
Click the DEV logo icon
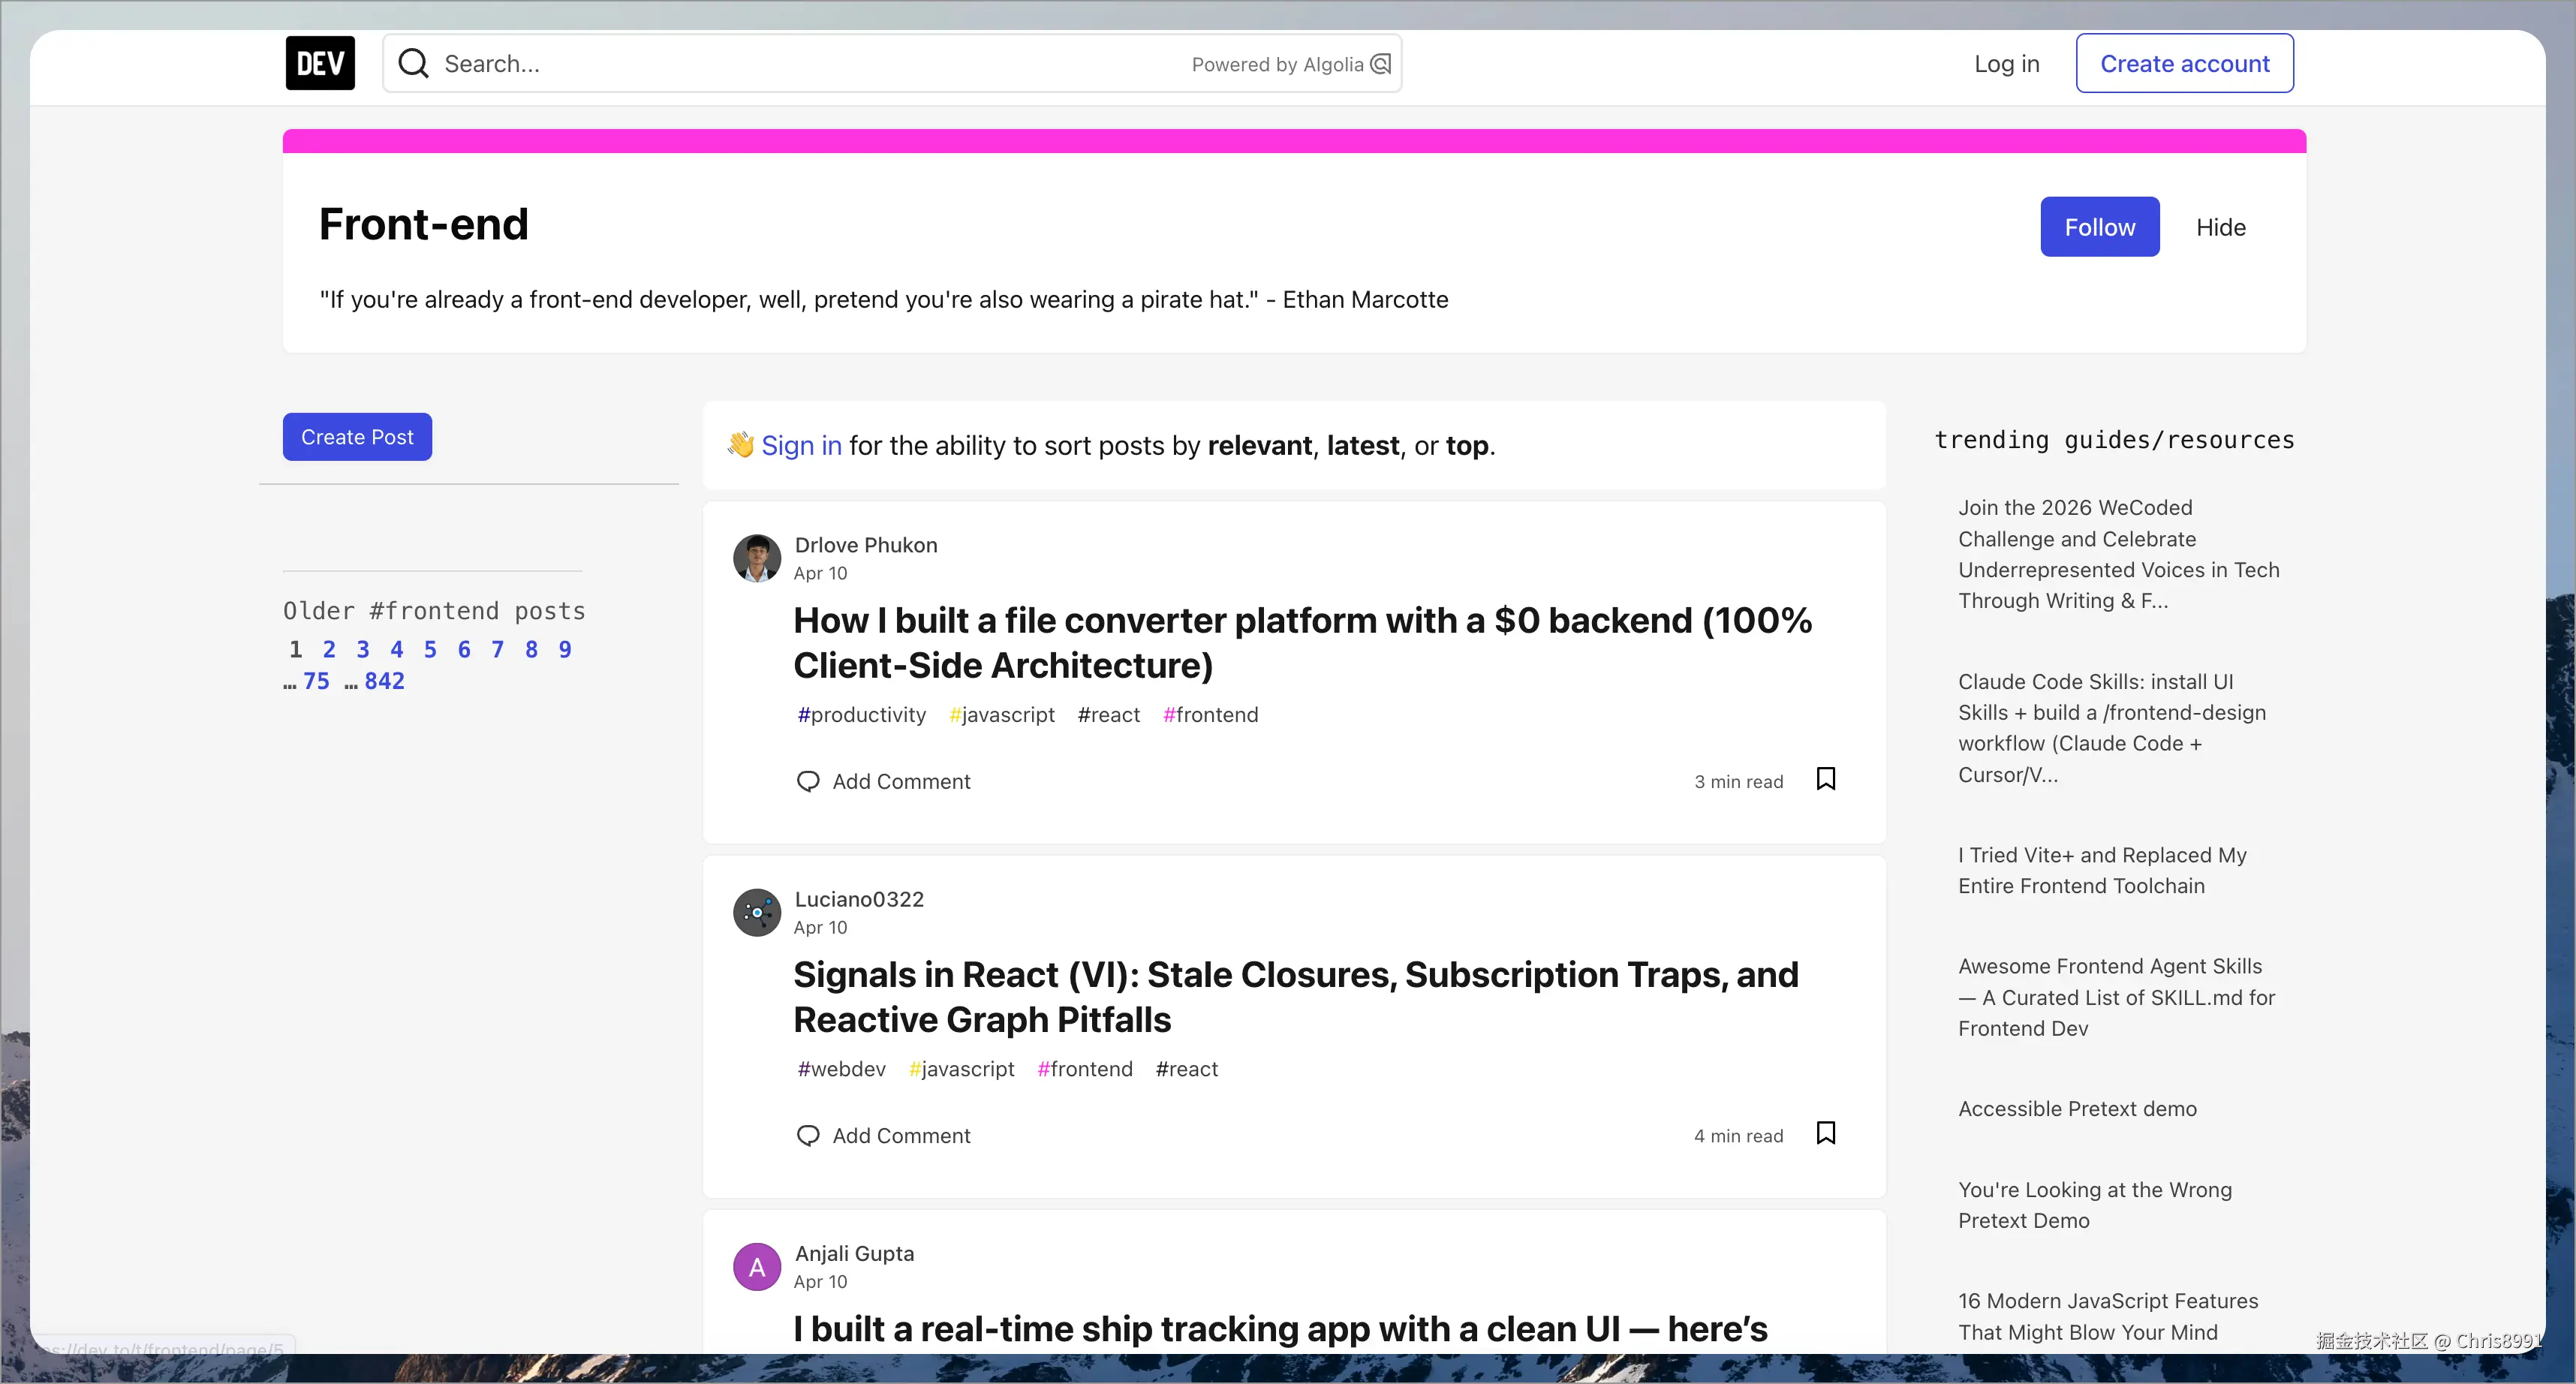320,63
